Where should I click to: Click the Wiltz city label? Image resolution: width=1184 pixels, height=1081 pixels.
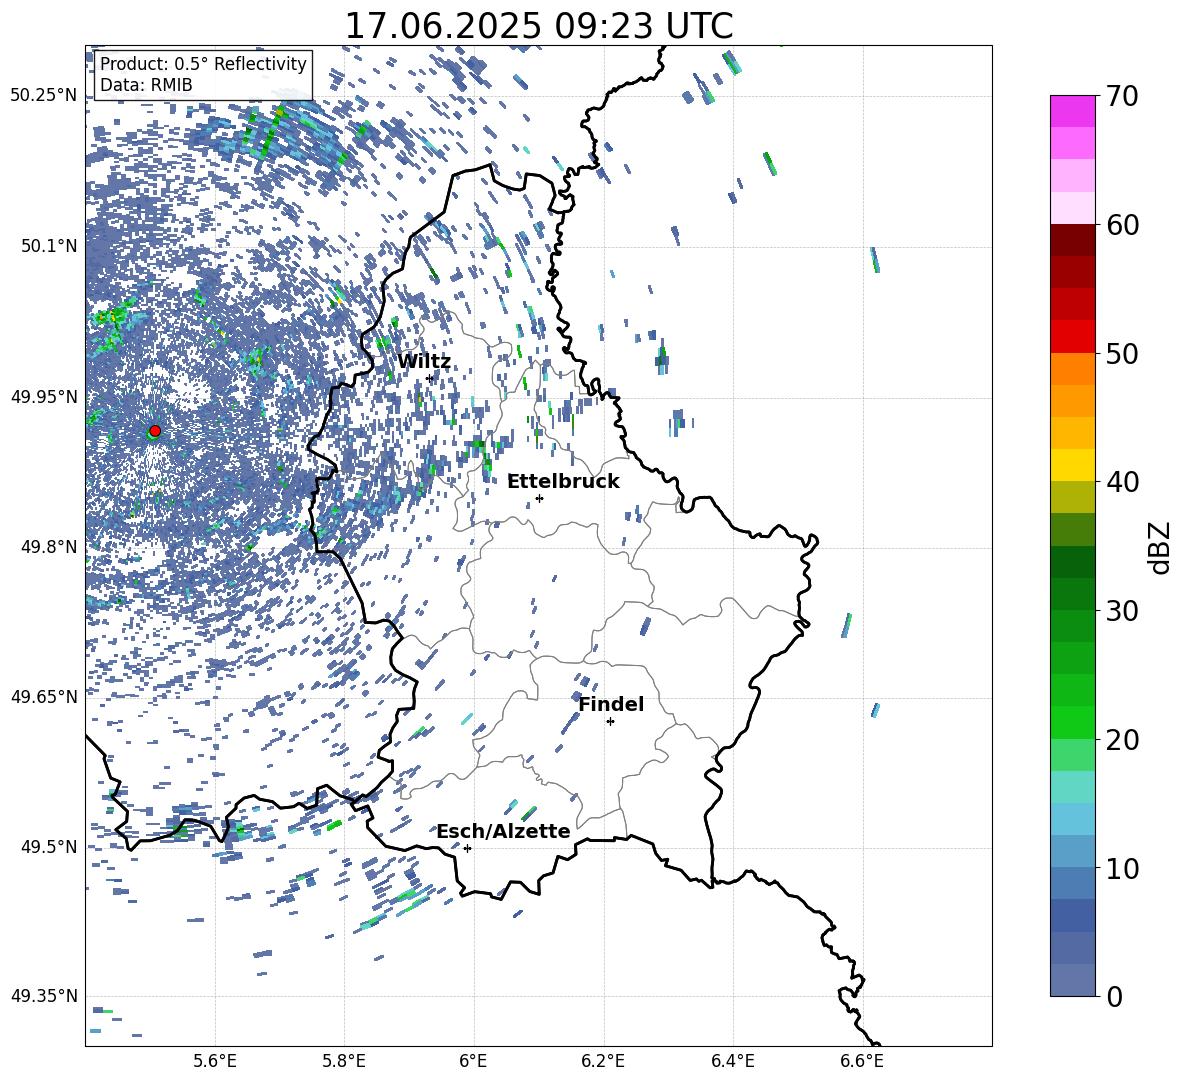(424, 362)
